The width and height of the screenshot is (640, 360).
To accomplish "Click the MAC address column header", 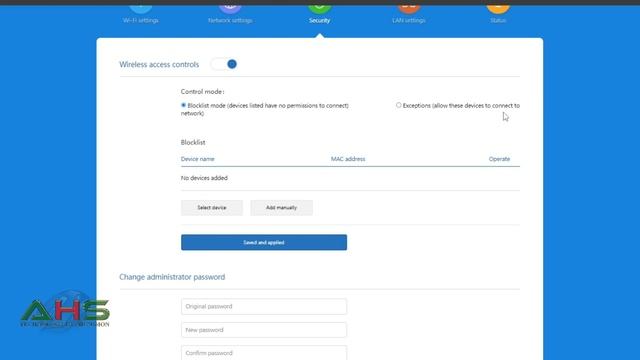I will (348, 159).
